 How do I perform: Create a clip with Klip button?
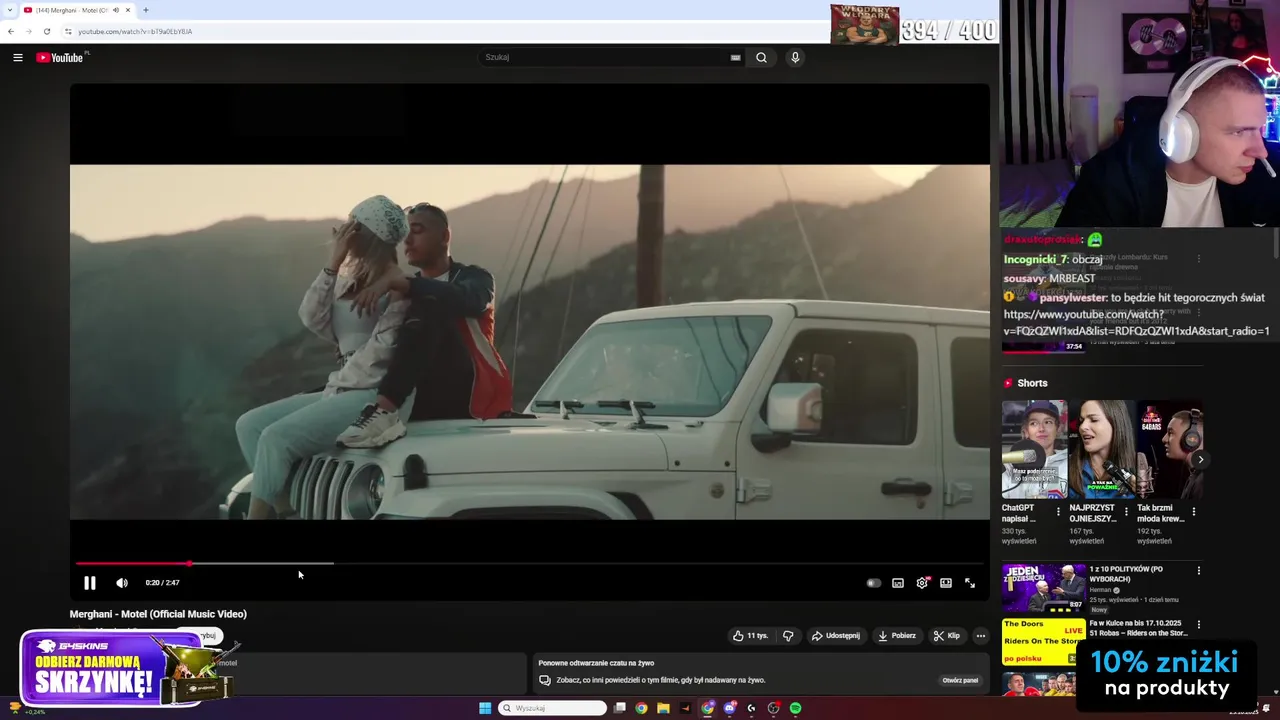pyautogui.click(x=947, y=635)
